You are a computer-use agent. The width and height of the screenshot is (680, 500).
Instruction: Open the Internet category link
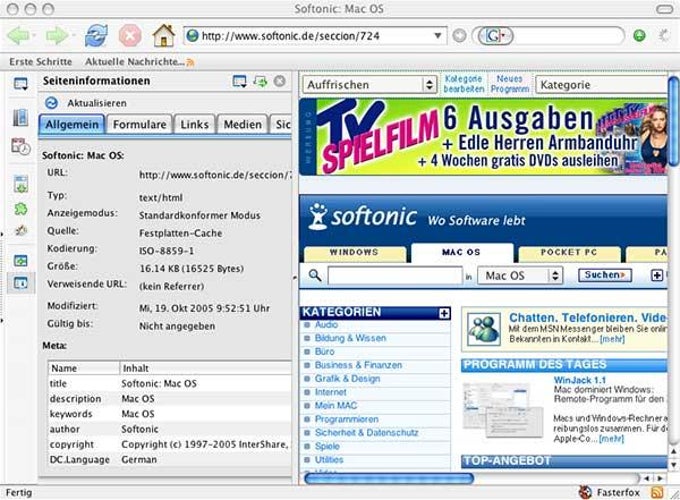(x=330, y=392)
